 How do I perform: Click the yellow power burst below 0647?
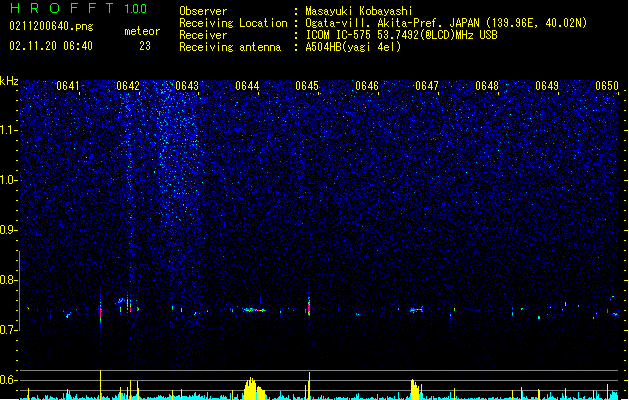click(x=416, y=389)
